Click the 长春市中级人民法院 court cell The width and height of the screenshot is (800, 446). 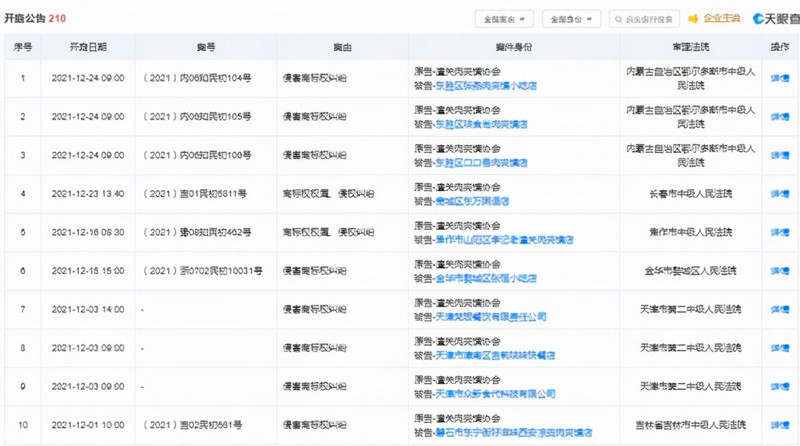tap(691, 194)
